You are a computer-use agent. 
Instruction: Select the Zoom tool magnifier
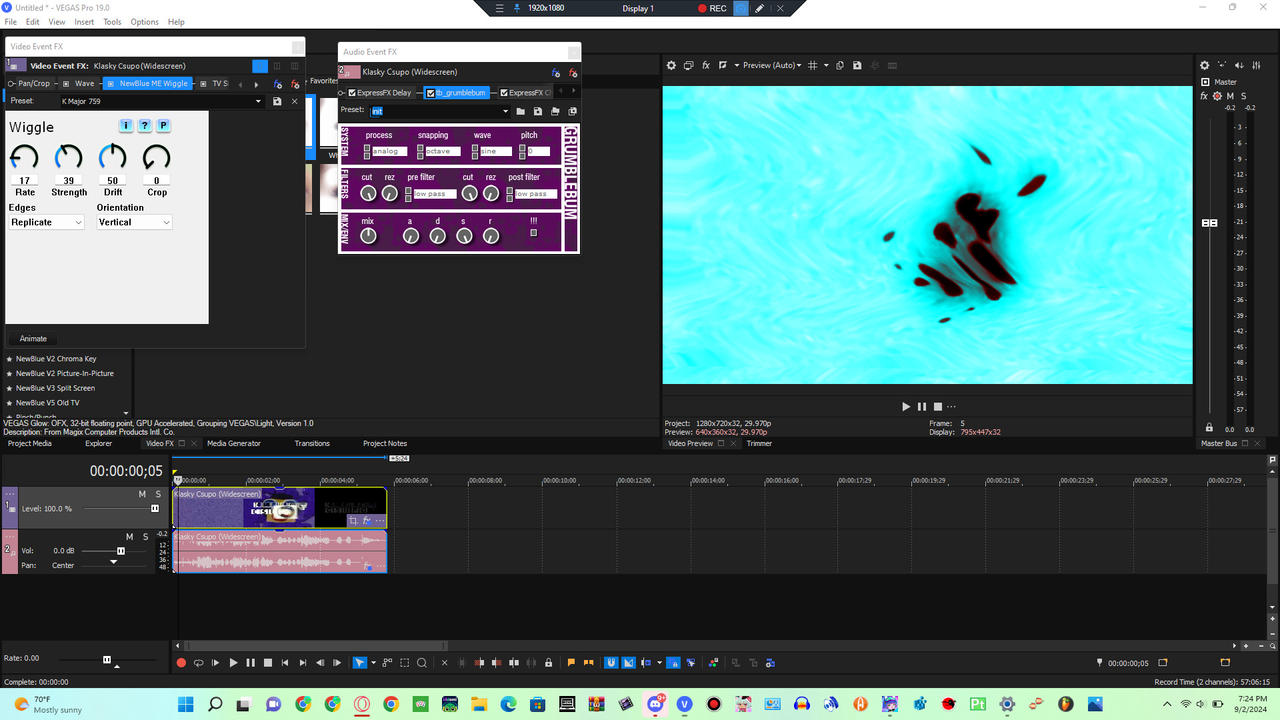tap(422, 662)
